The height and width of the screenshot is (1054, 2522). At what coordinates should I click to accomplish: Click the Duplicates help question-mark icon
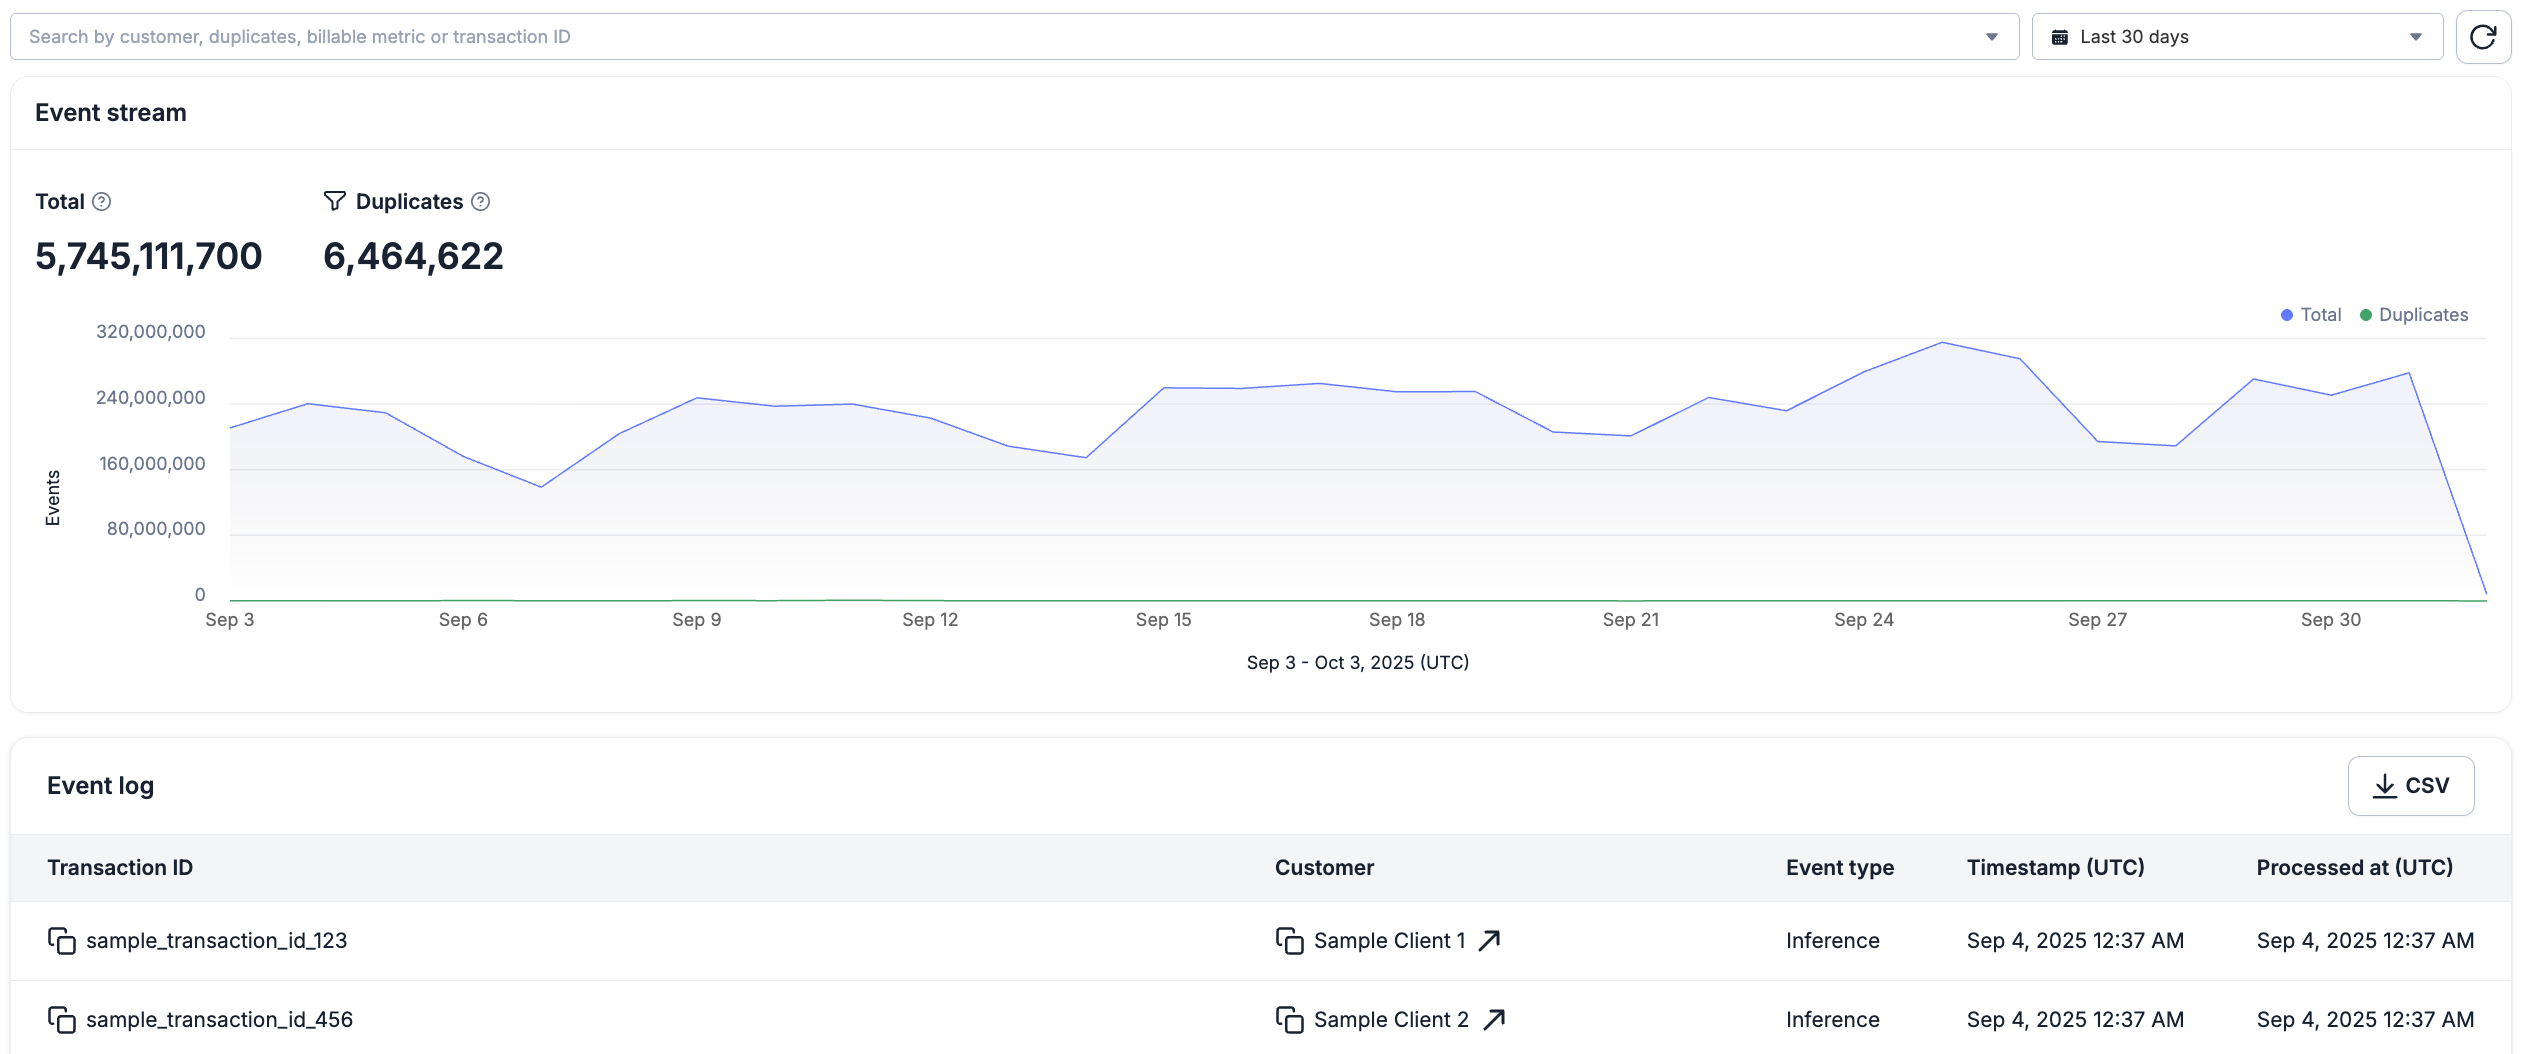(x=481, y=202)
